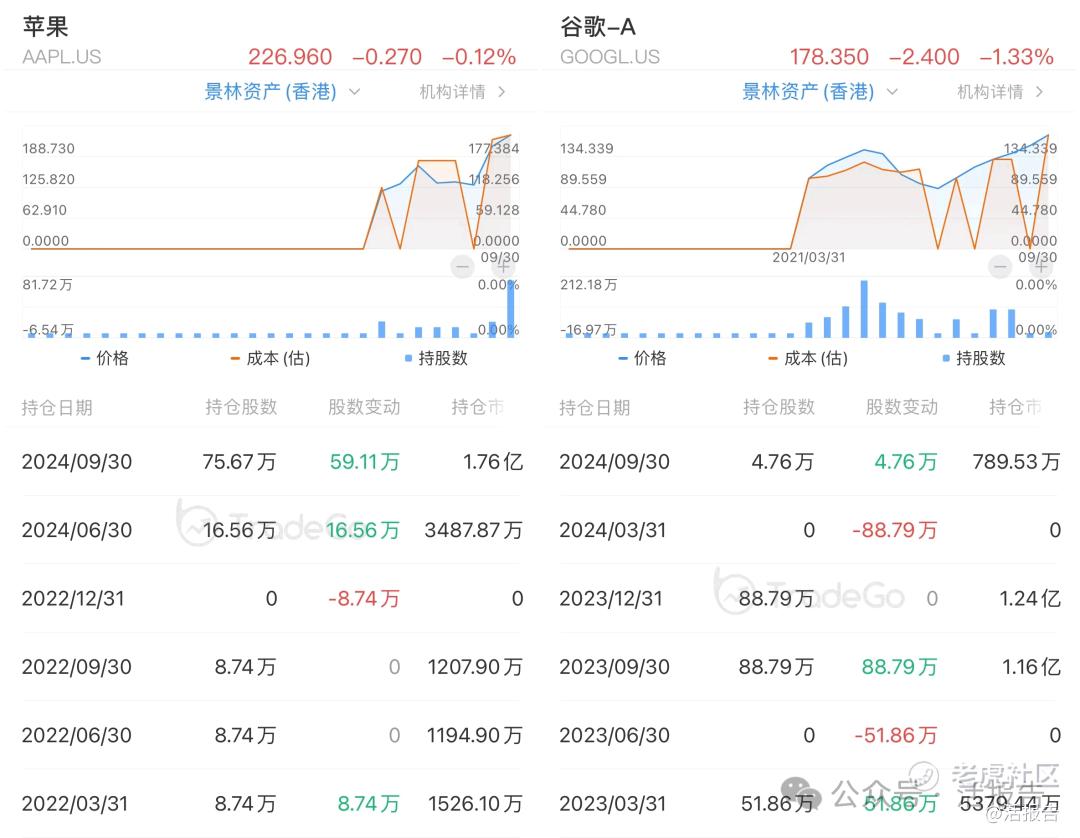Click 2021/03/31 date marker on Google chart
The image size is (1080, 838).
click(809, 258)
